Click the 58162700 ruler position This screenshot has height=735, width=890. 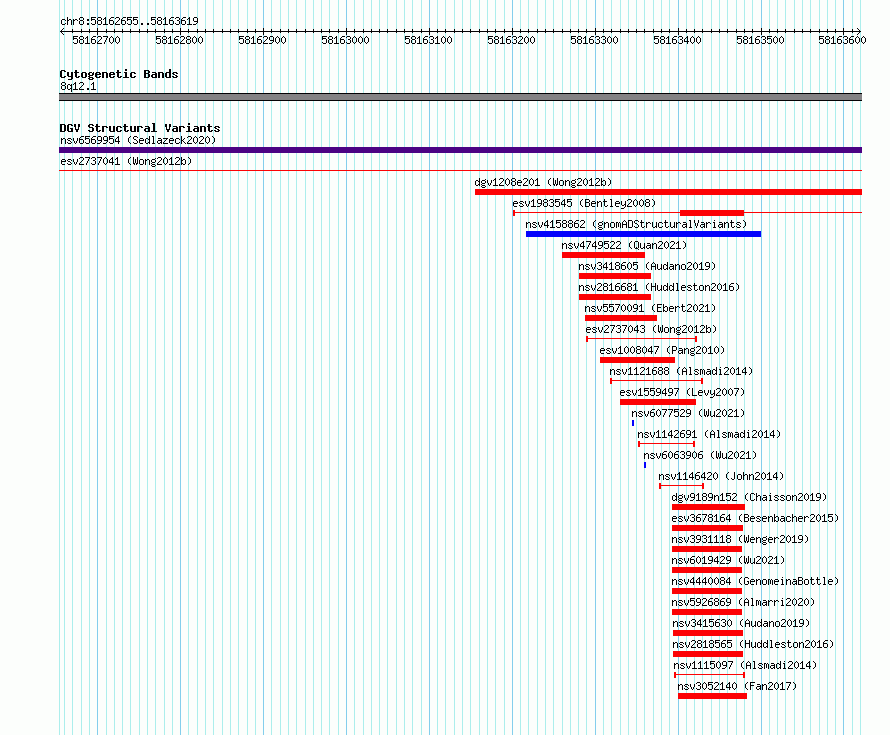[96, 40]
